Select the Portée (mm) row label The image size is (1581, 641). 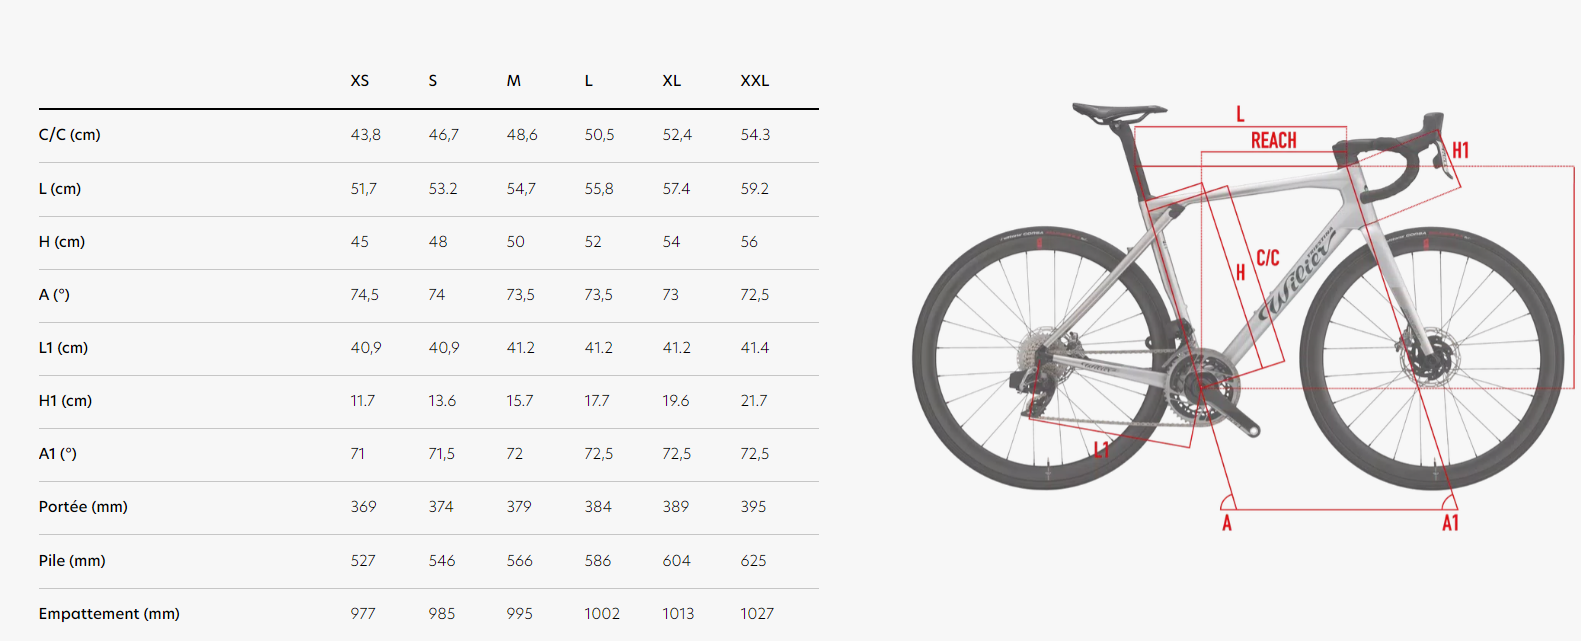tap(83, 507)
